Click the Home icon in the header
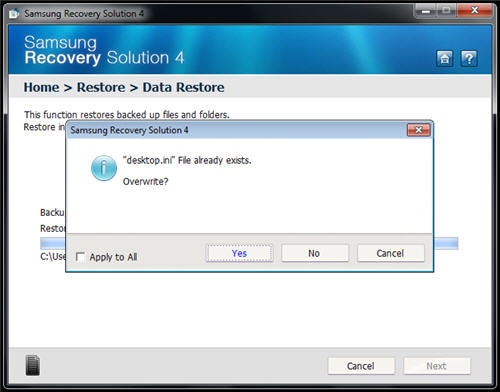The width and height of the screenshot is (500, 392). click(x=444, y=59)
